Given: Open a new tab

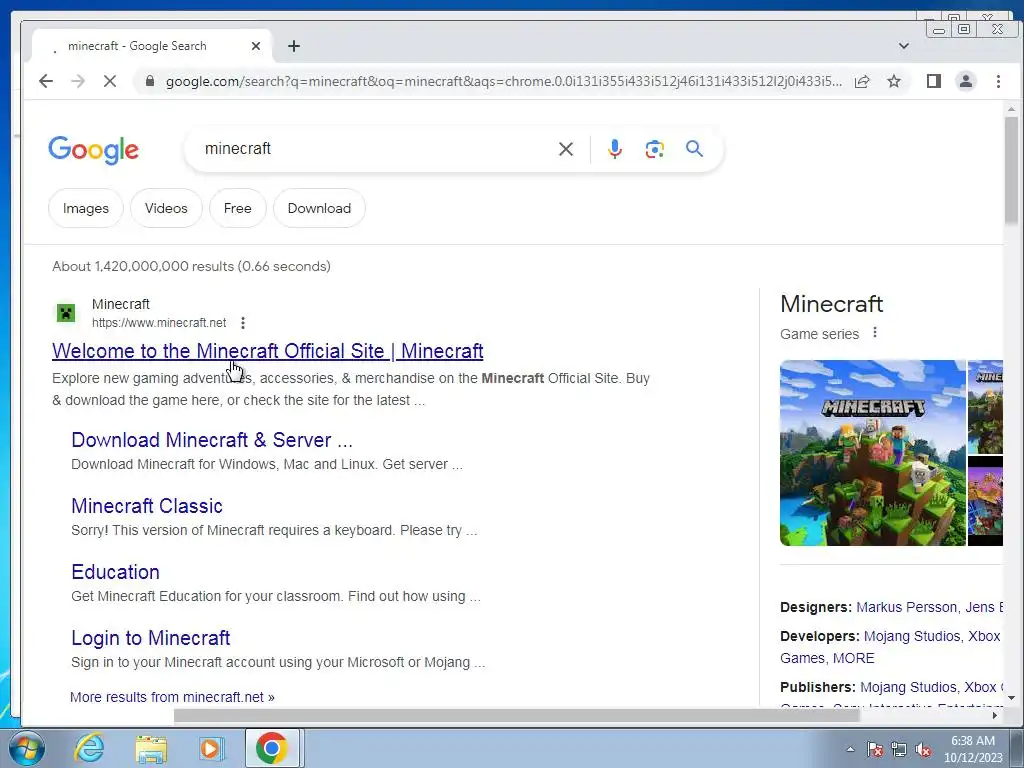Looking at the screenshot, I should [294, 46].
